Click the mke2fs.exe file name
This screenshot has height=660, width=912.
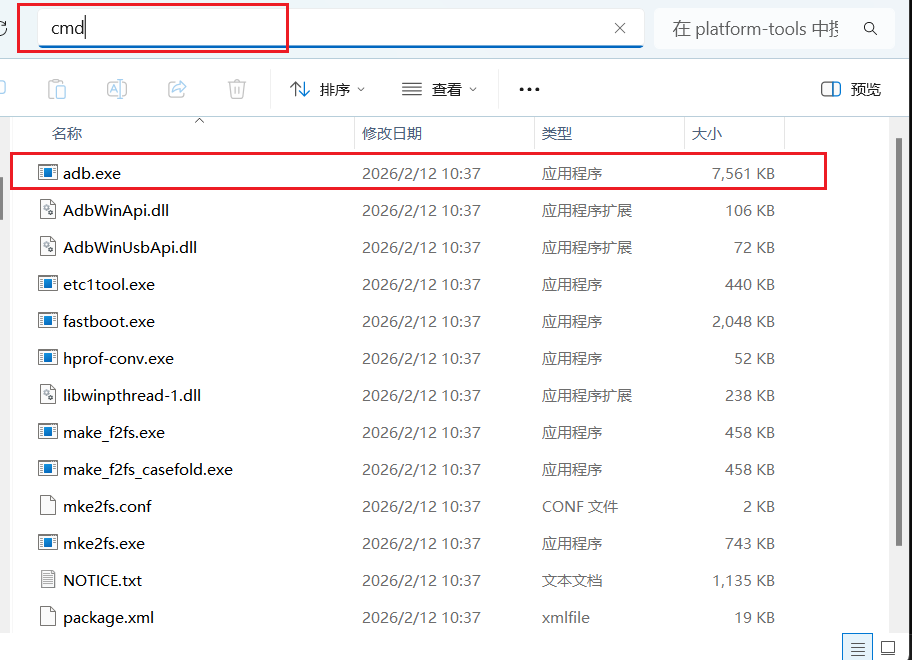(104, 544)
